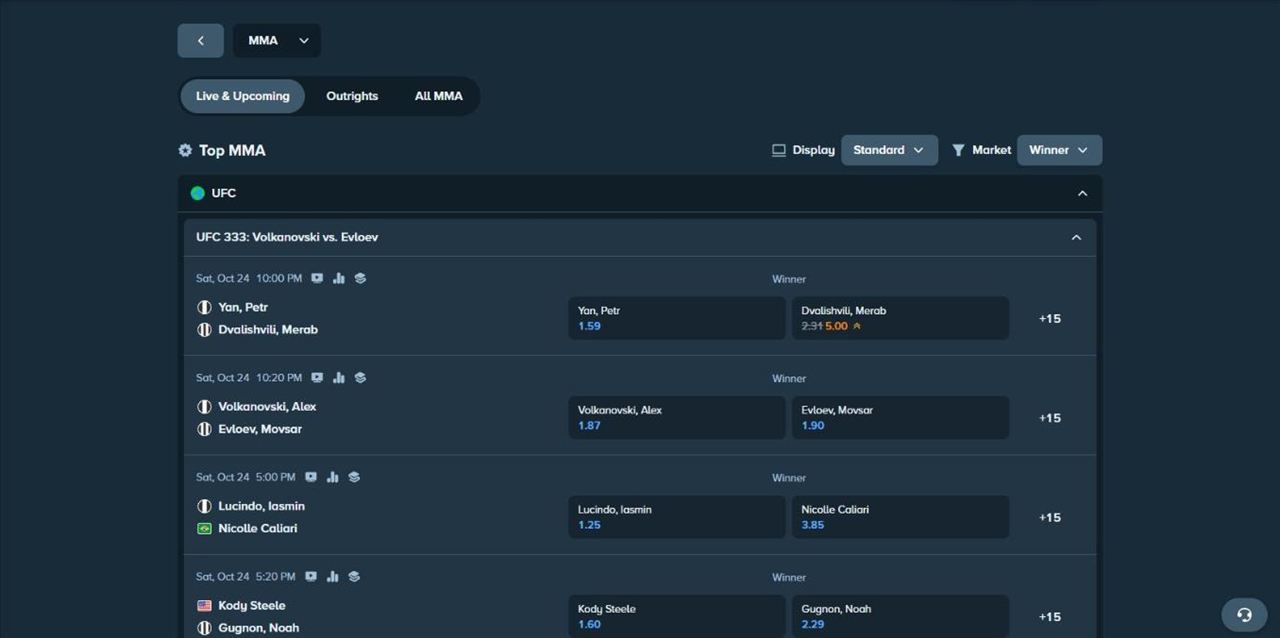1280x638 pixels.
Task: Open the Display Standard dropdown
Action: (889, 150)
